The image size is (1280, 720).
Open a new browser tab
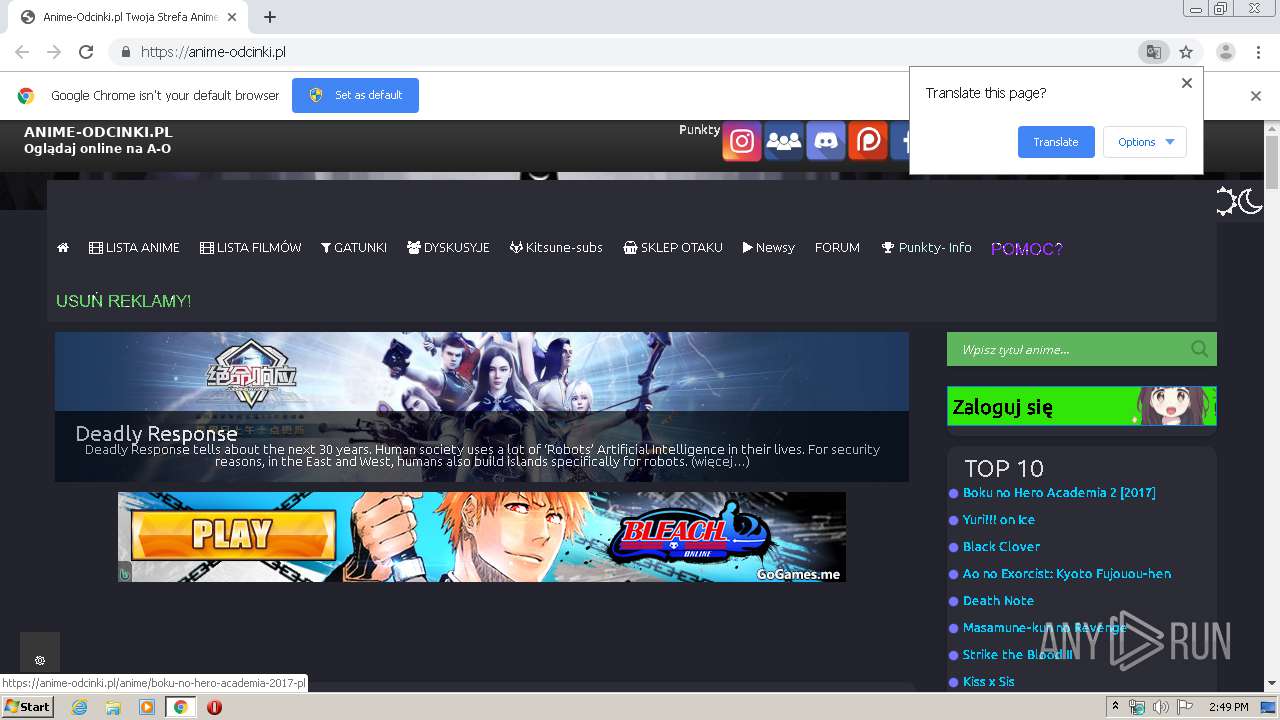[x=270, y=17]
